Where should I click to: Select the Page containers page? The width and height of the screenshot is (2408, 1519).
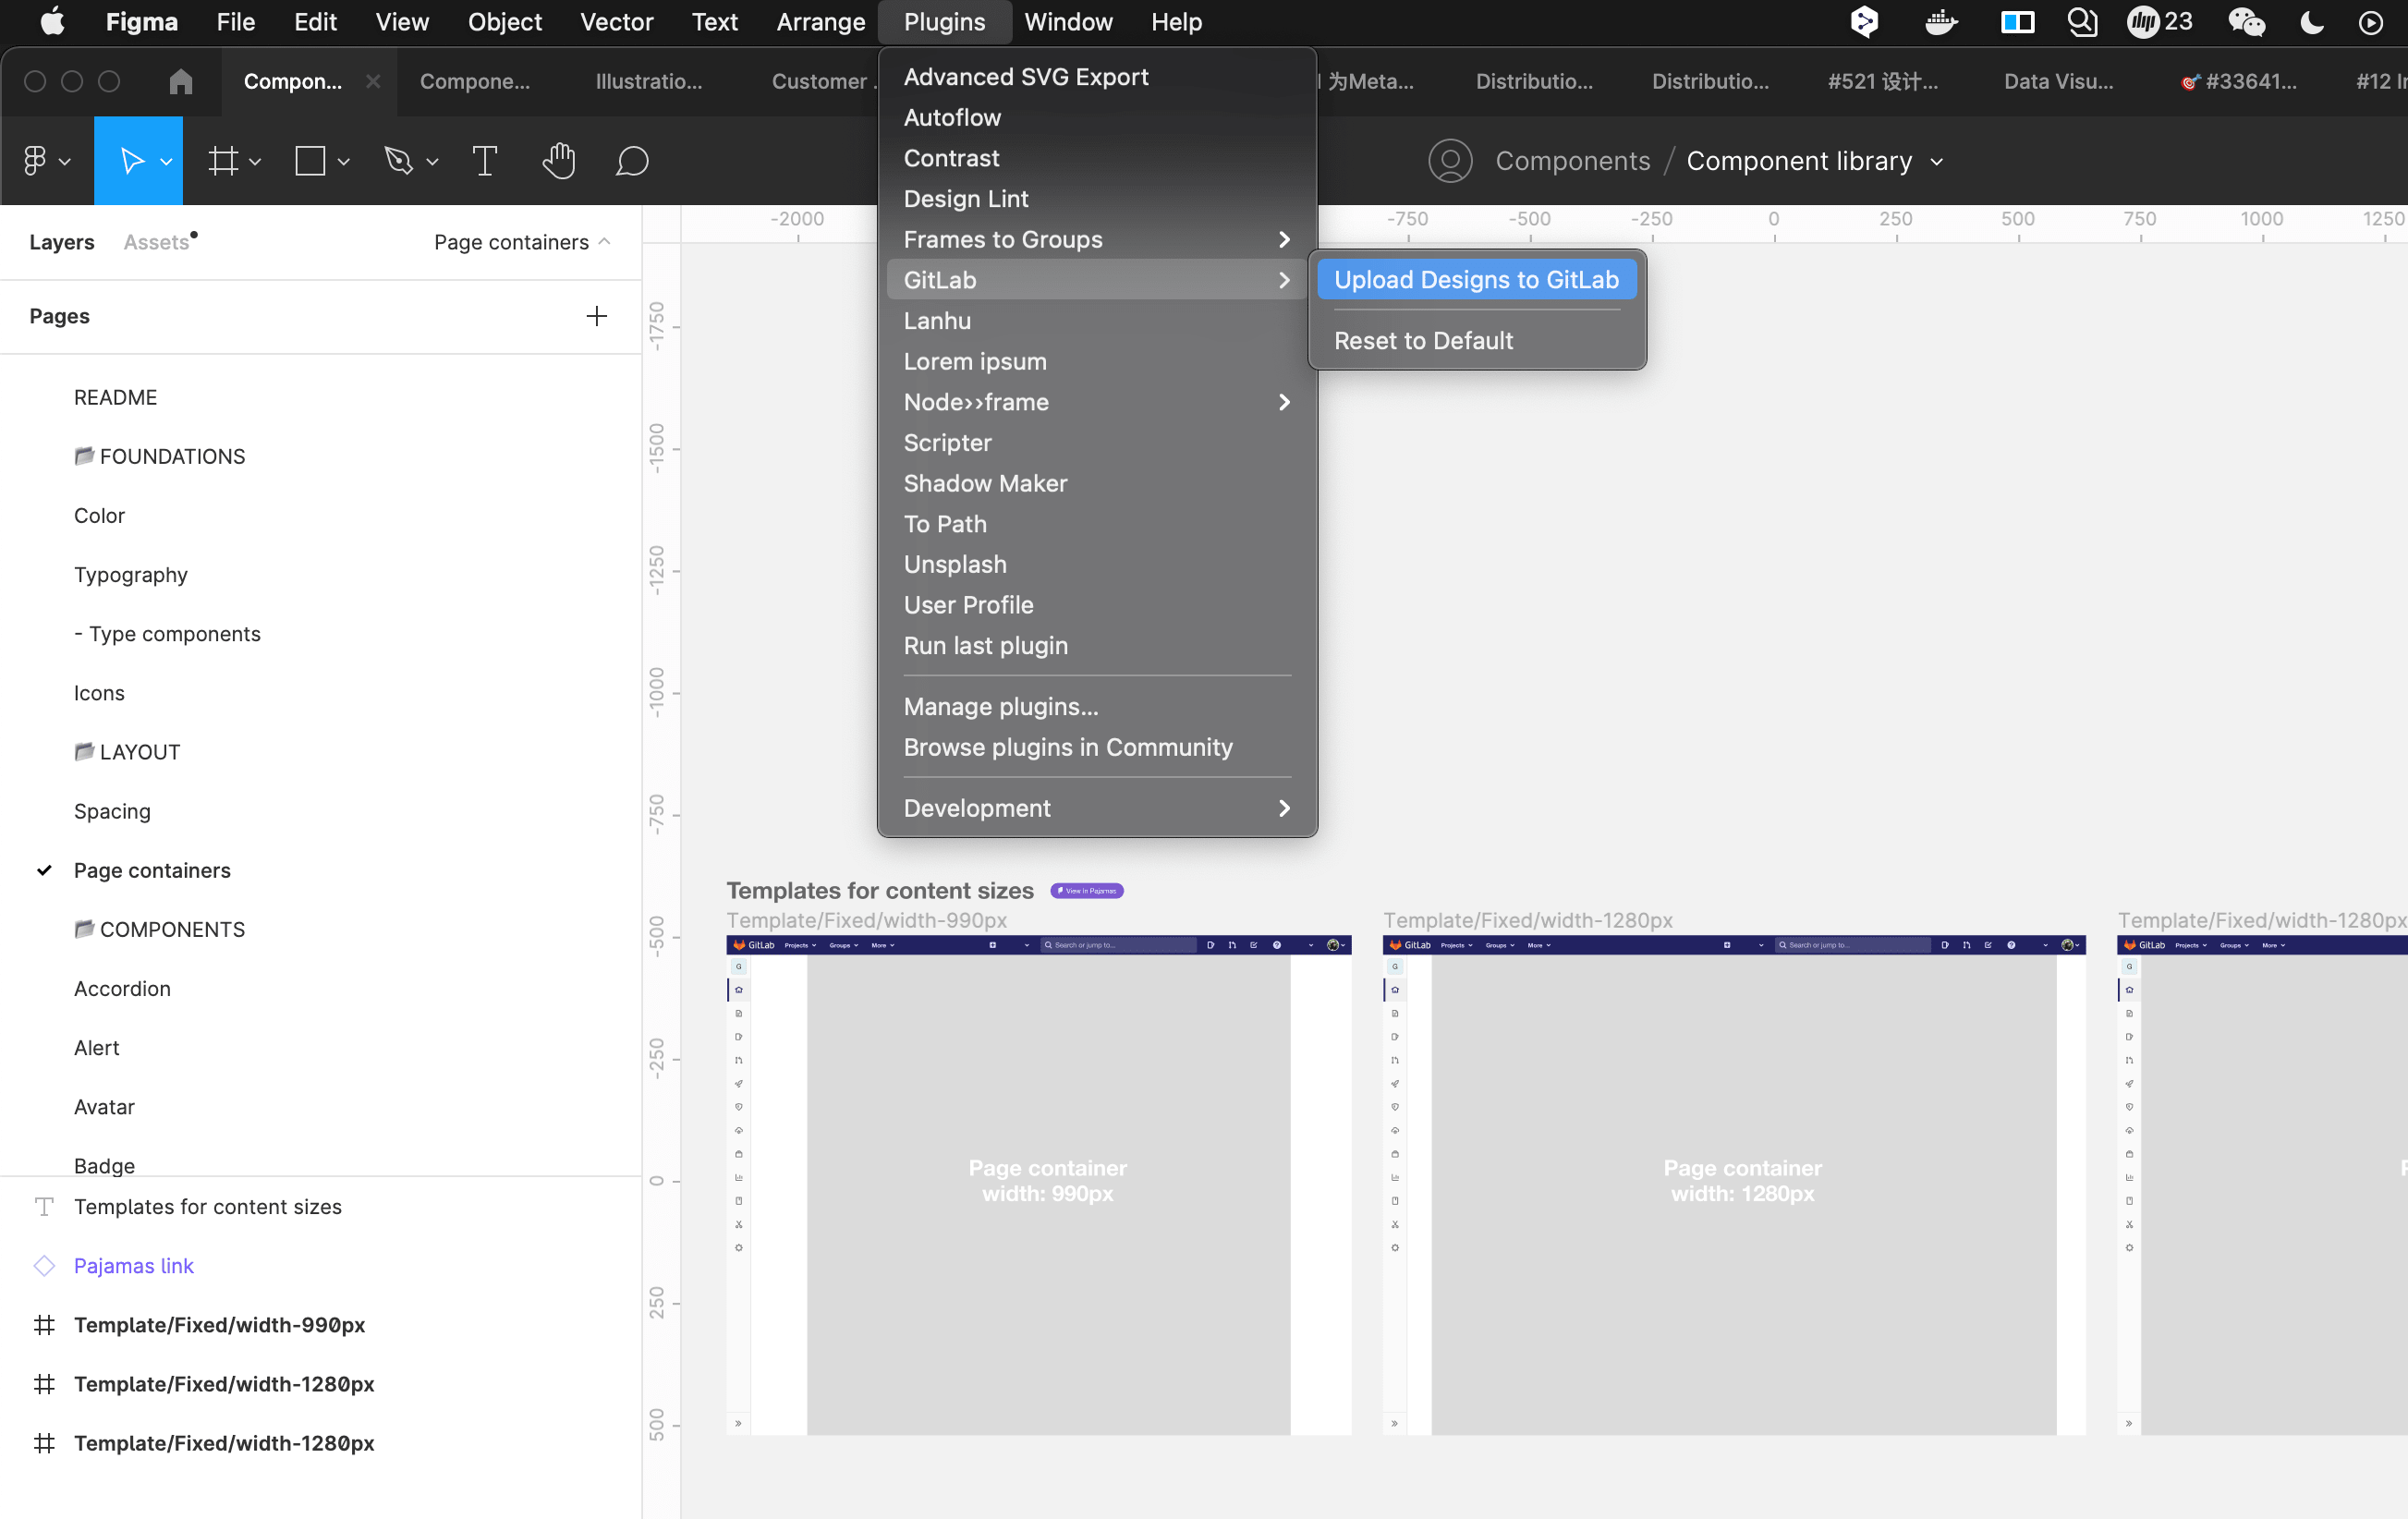pos(152,870)
